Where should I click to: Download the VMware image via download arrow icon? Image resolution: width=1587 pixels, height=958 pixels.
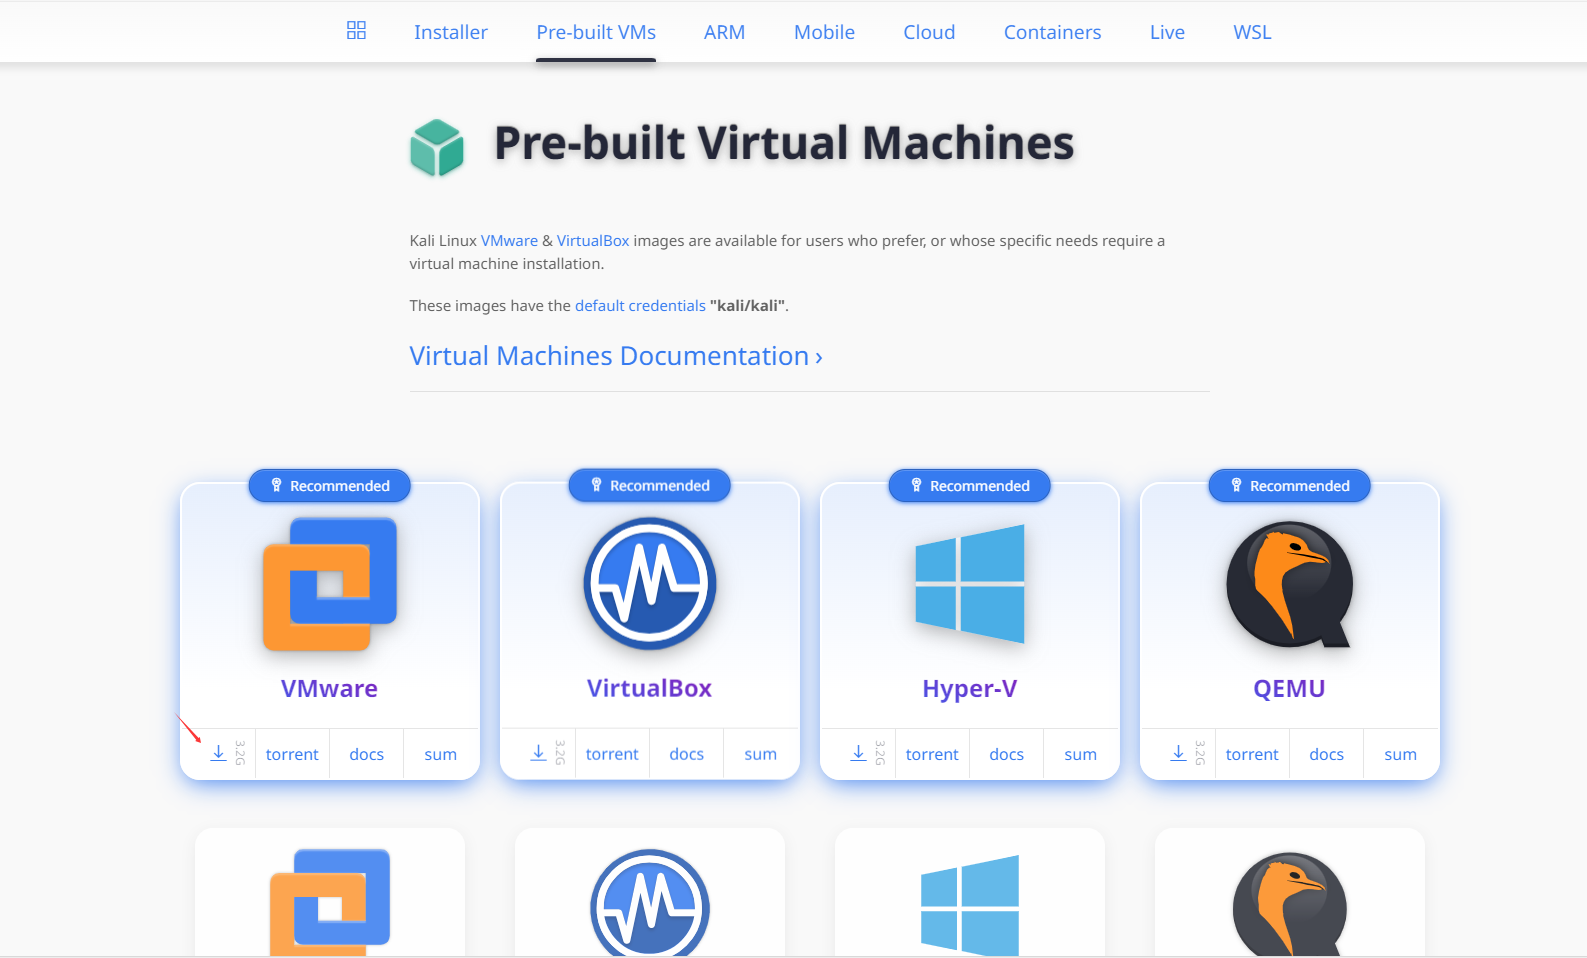218,753
